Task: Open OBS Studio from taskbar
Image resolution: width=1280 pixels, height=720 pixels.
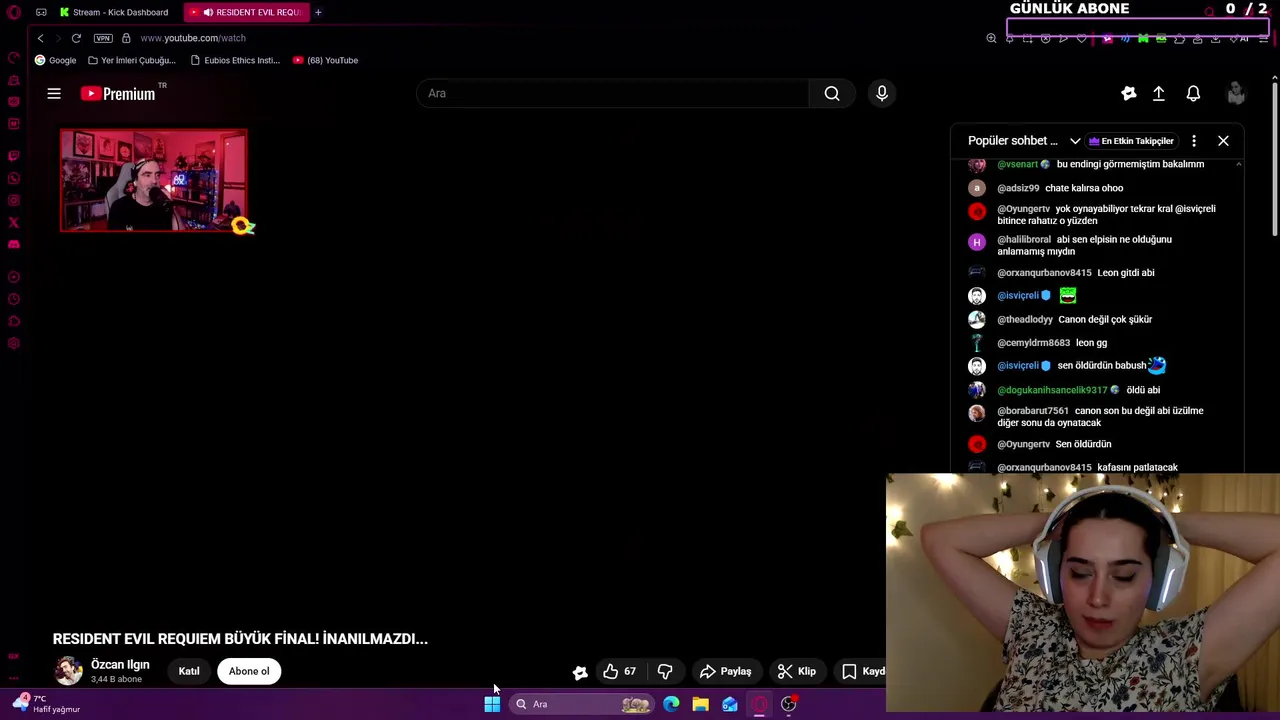Action: point(788,704)
